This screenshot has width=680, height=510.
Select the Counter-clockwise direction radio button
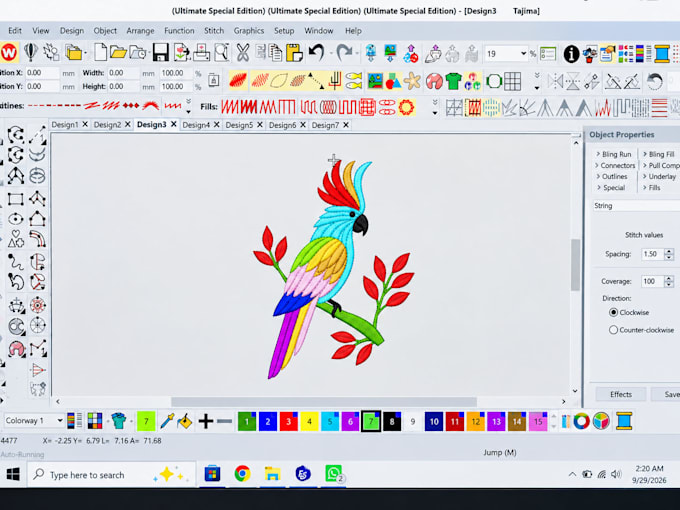[x=613, y=330]
